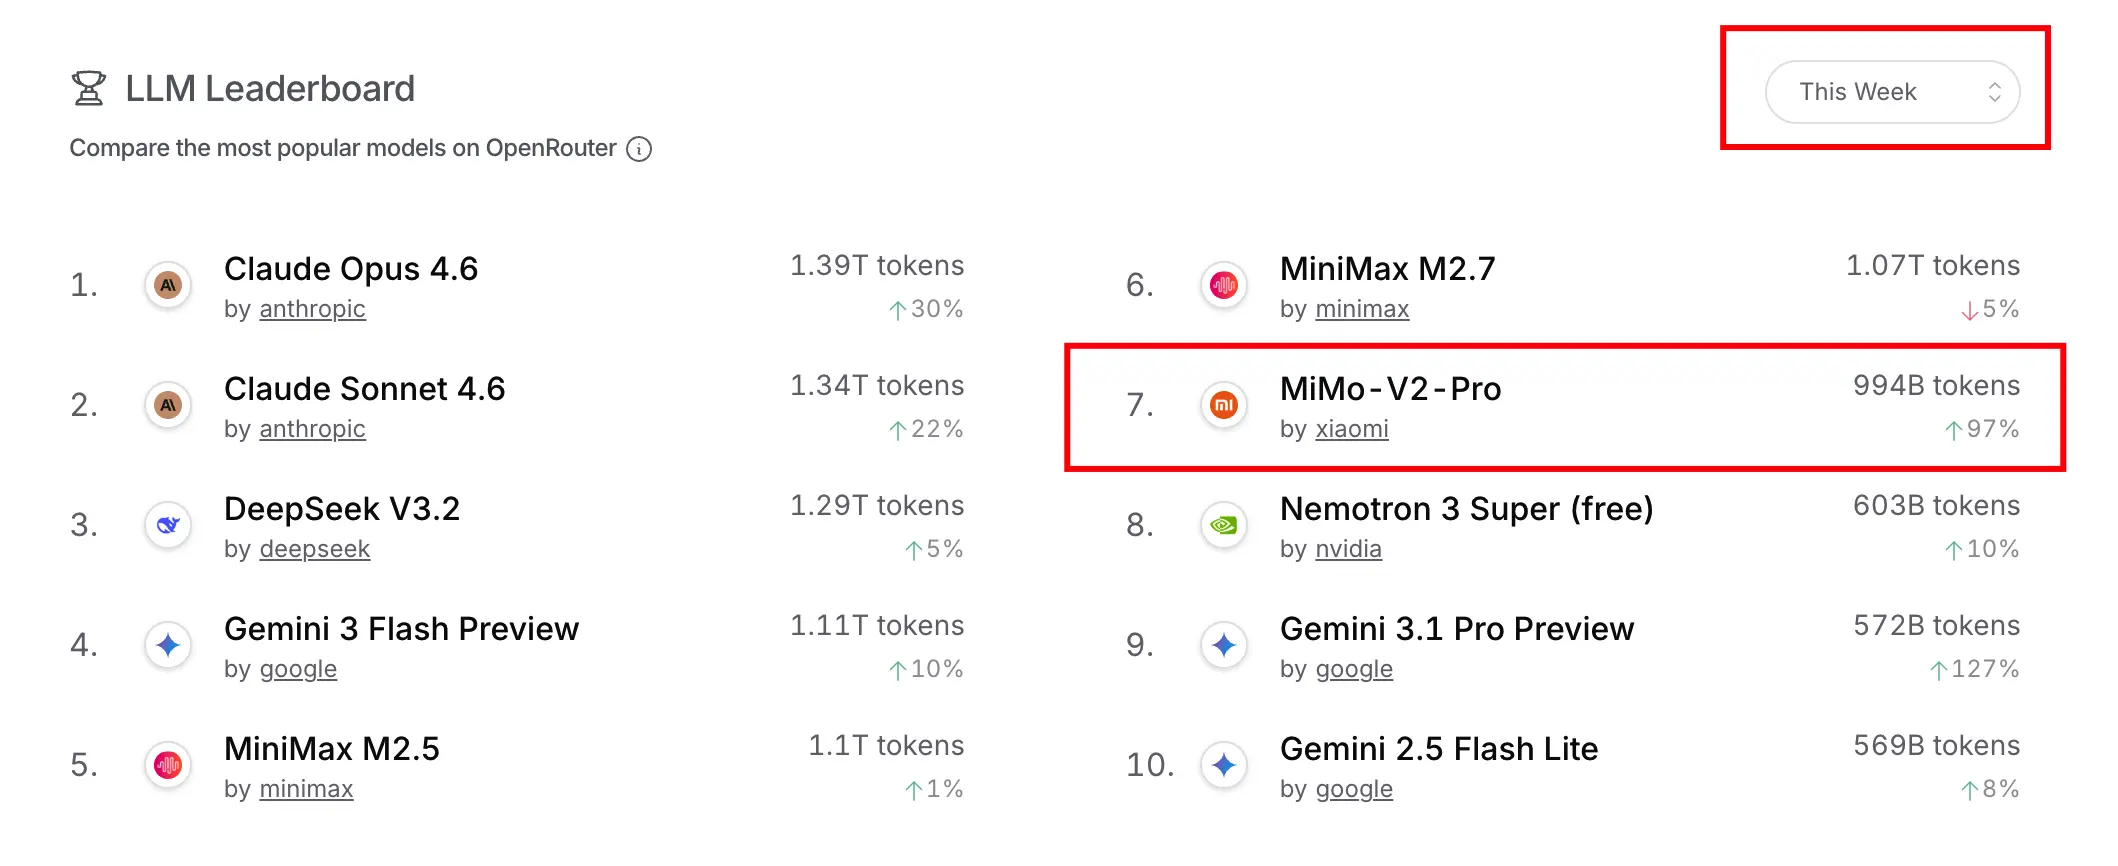Click the MiniMax icon beside MiniMax M2.5

coord(168,765)
